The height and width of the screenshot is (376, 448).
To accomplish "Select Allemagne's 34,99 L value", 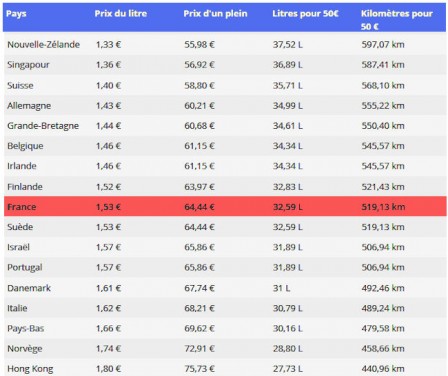I will [x=288, y=106].
